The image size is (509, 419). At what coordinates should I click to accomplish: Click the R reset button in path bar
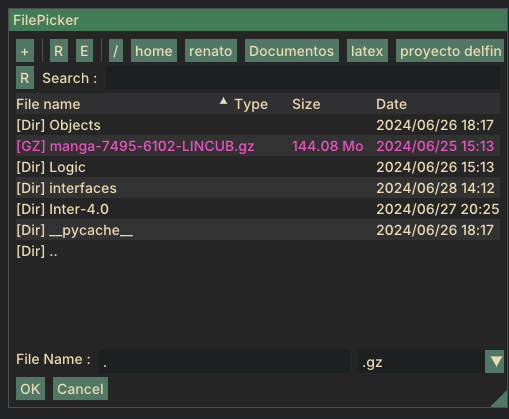pyautogui.click(x=59, y=51)
